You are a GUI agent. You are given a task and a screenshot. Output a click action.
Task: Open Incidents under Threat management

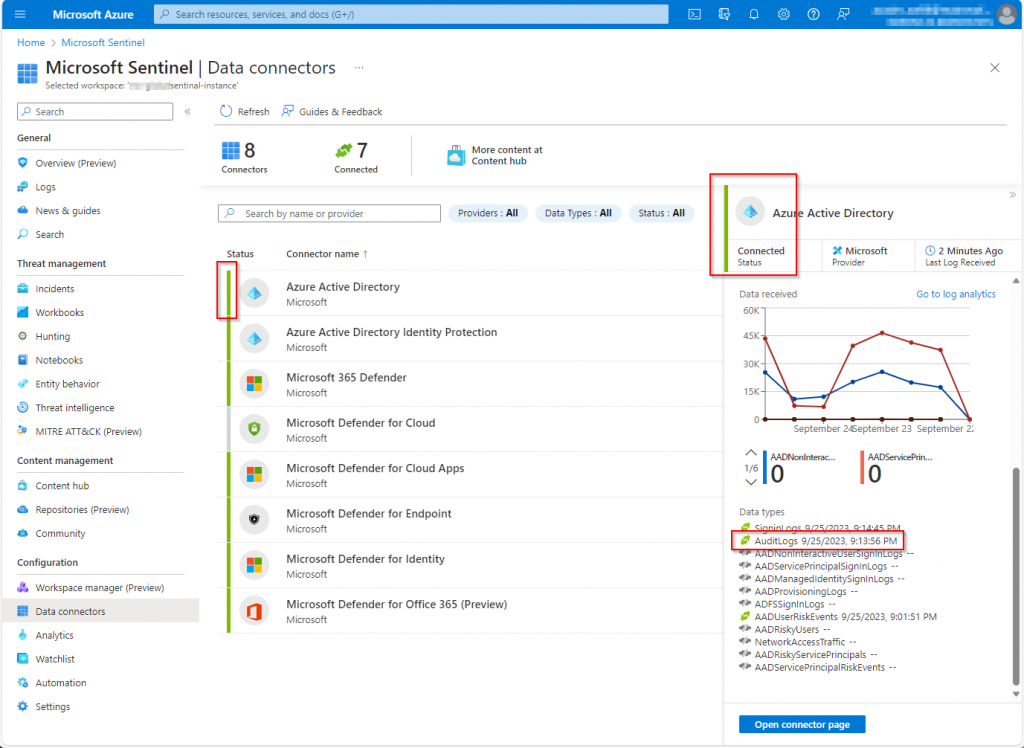[55, 289]
